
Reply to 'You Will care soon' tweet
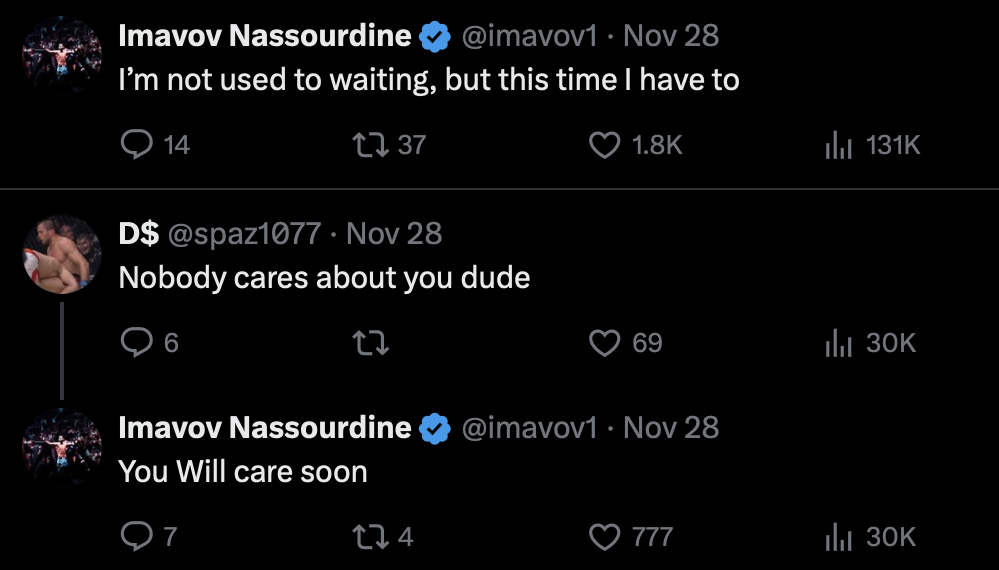(135, 538)
